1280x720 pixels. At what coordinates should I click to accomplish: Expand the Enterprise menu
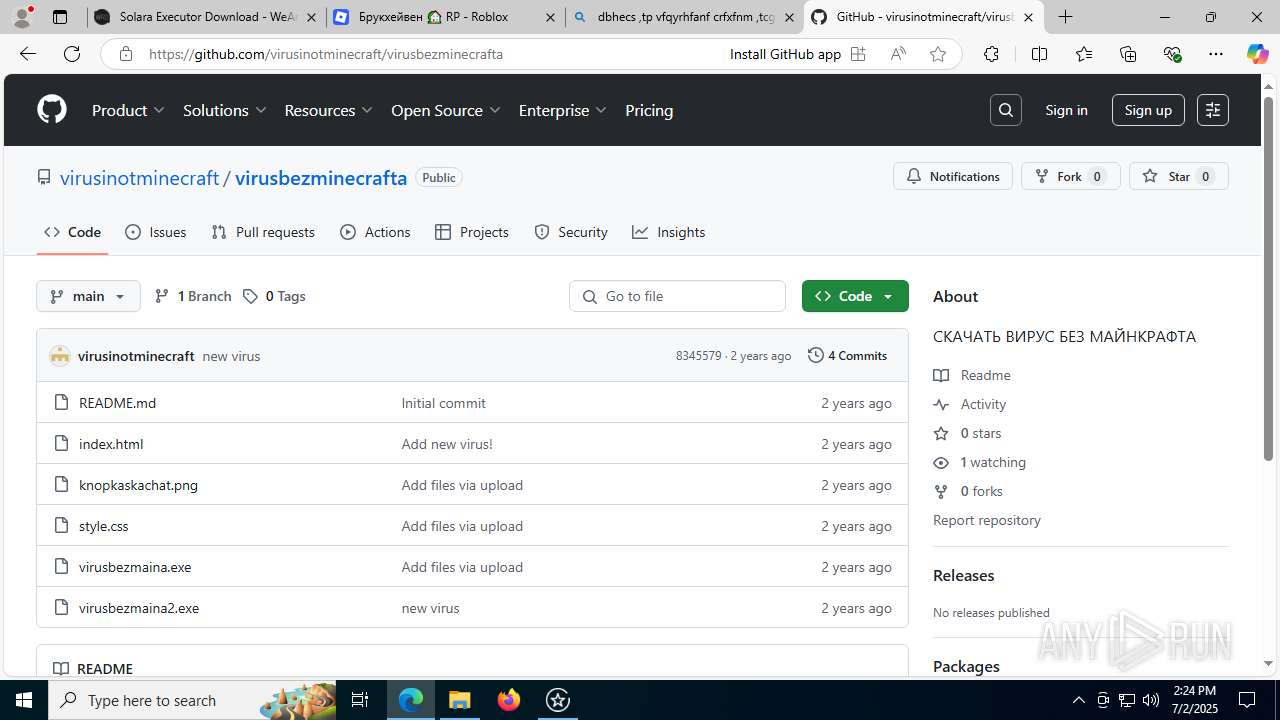pos(563,110)
